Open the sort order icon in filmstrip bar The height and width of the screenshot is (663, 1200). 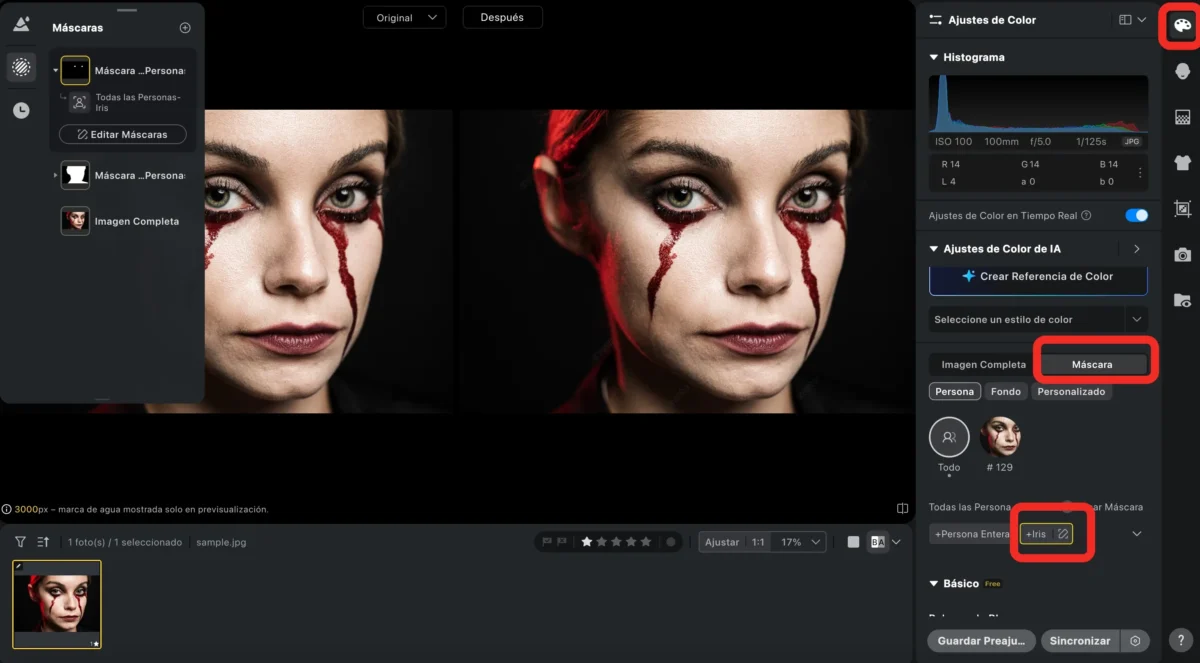43,542
